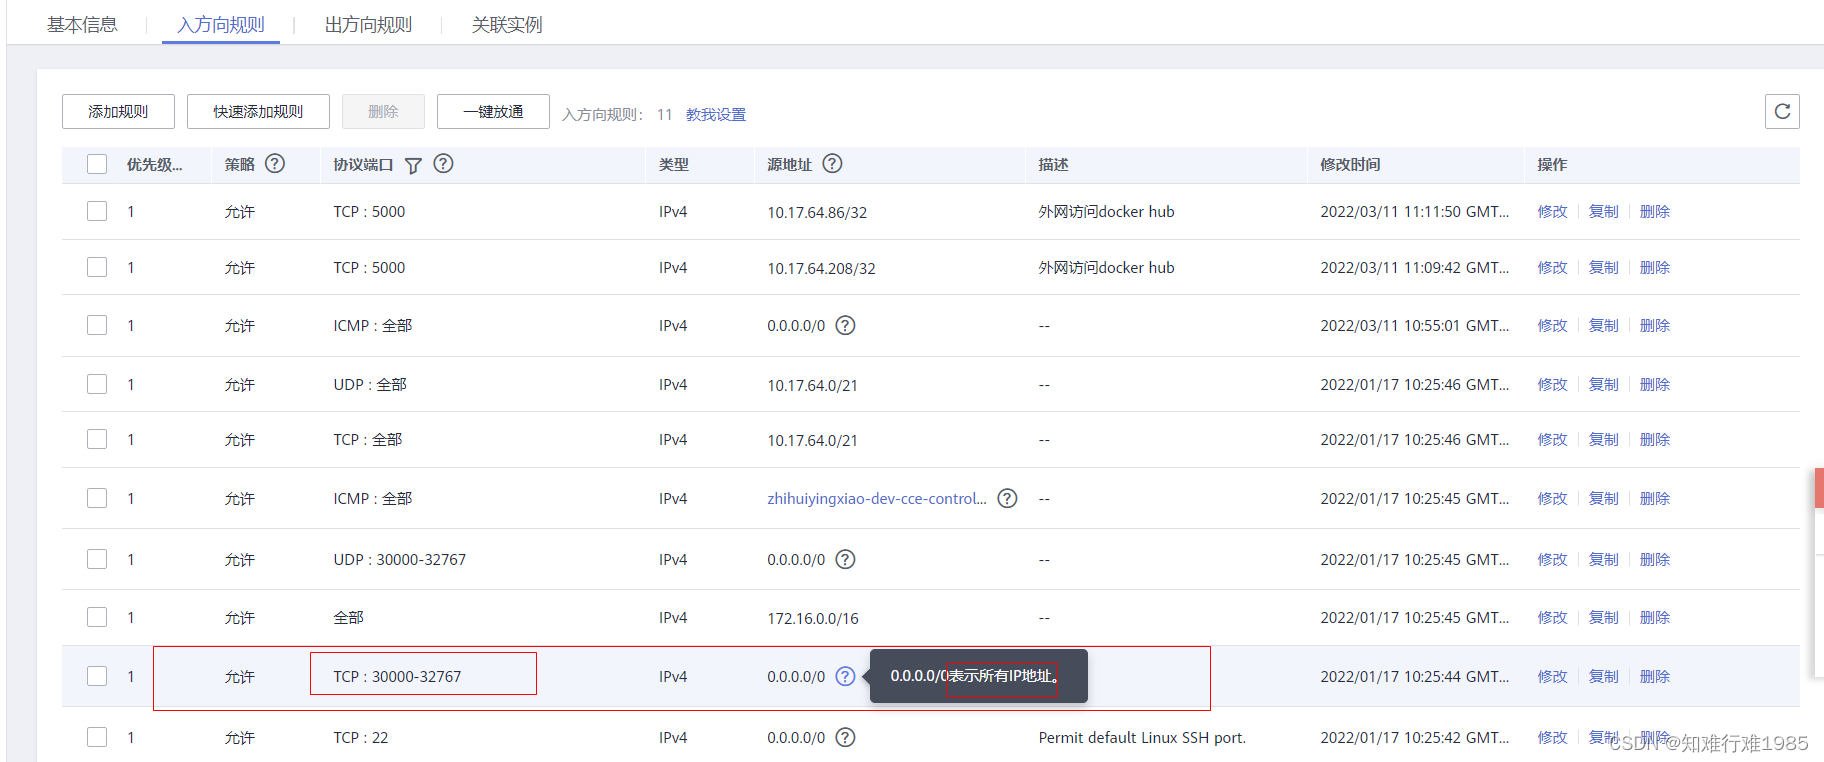Click the 一键放通 button

pos(493,111)
